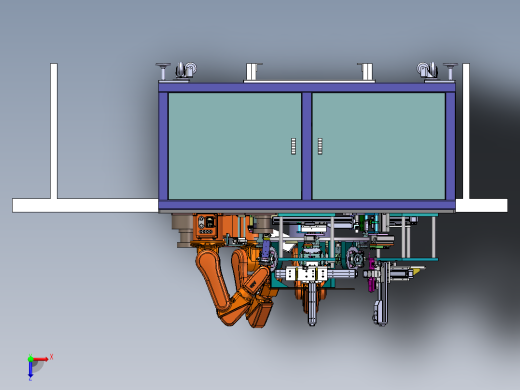Select the magenta component near the right actuator
The image size is (520, 390).
coord(371,276)
